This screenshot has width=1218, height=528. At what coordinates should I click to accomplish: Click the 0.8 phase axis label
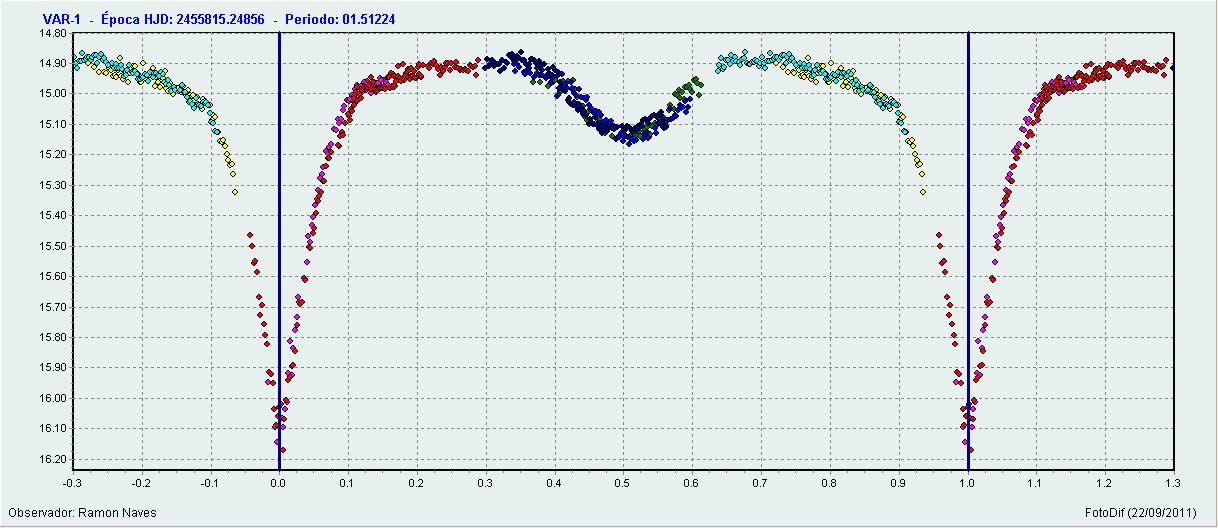(829, 483)
